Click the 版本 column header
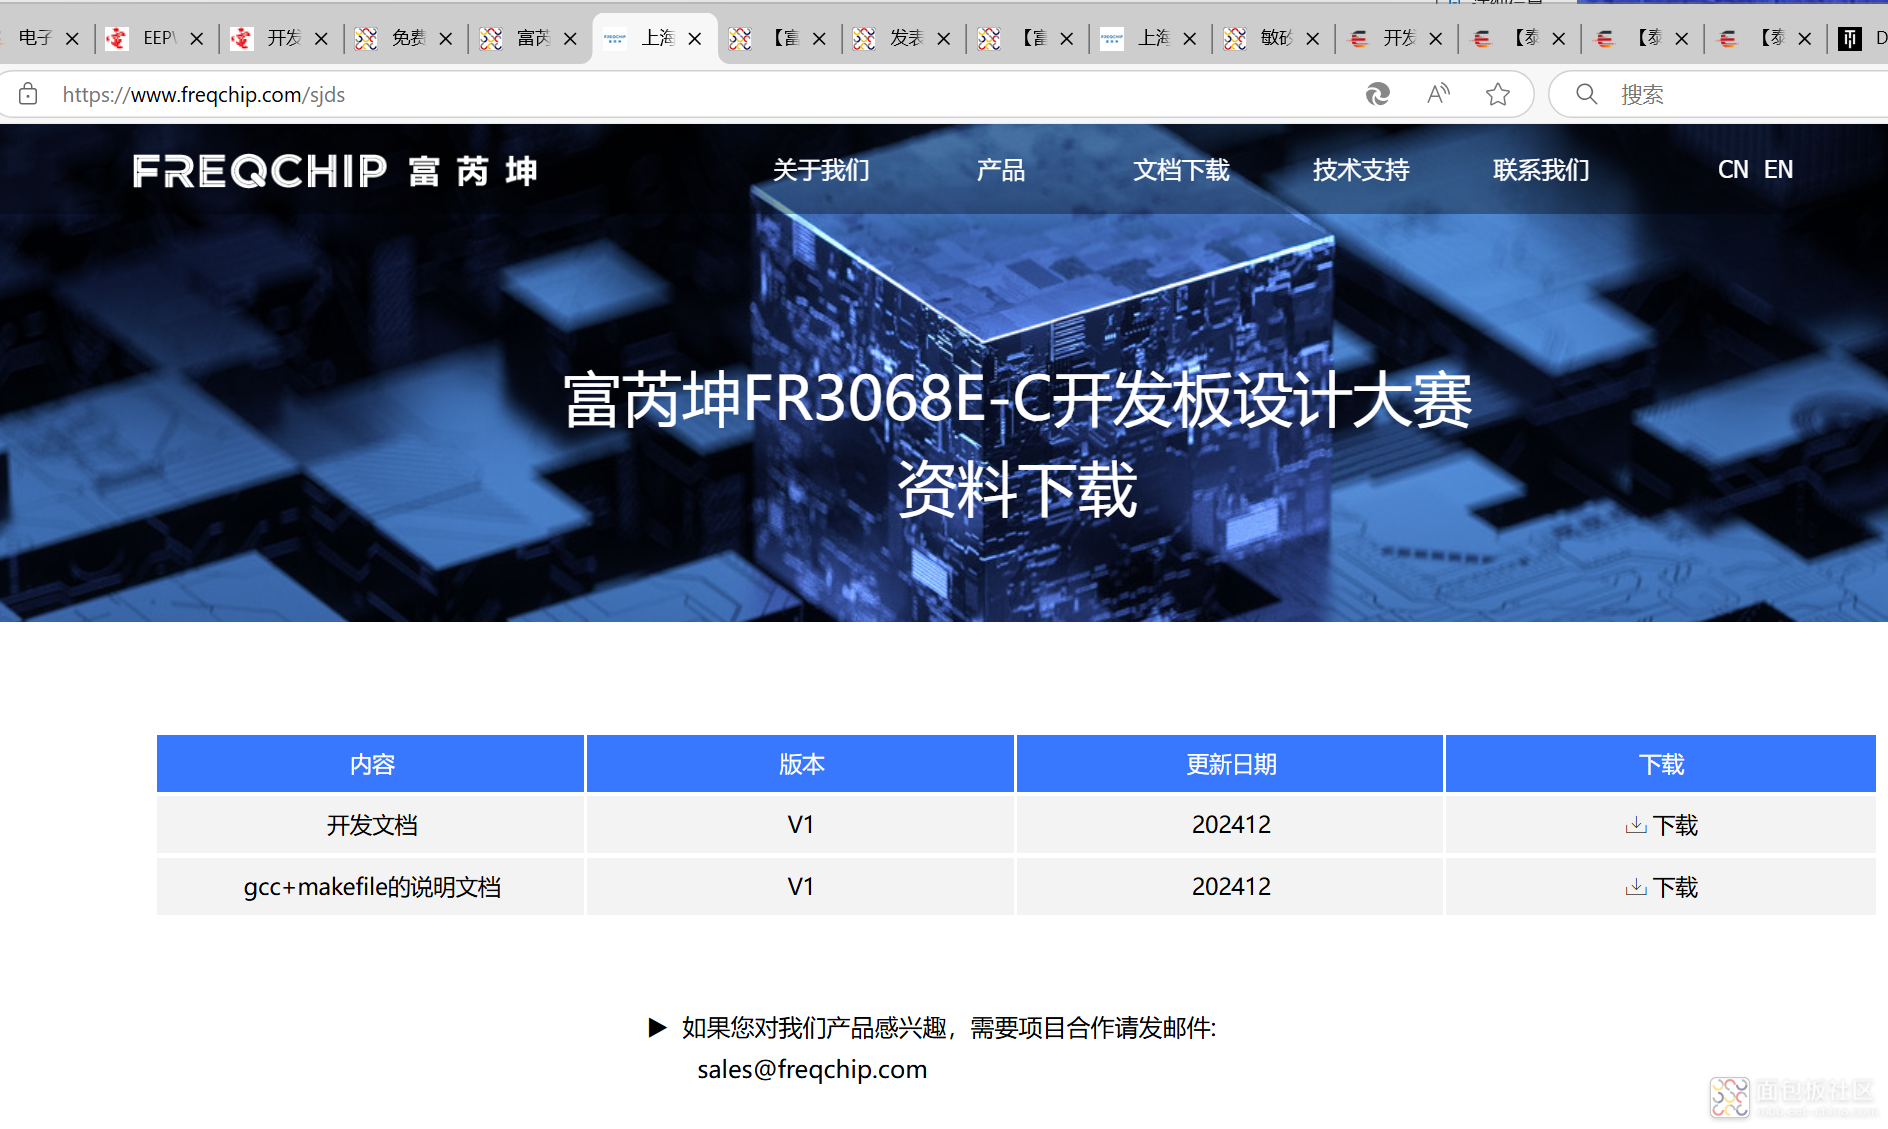The image size is (1888, 1129). tap(801, 764)
